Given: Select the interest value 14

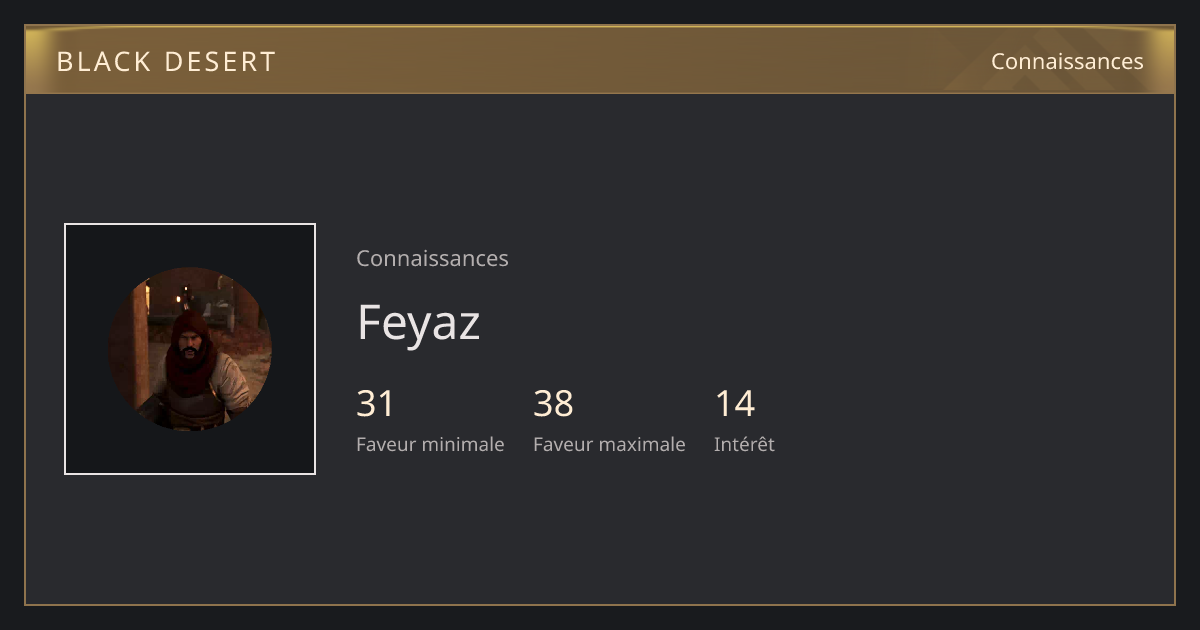Looking at the screenshot, I should 735,403.
